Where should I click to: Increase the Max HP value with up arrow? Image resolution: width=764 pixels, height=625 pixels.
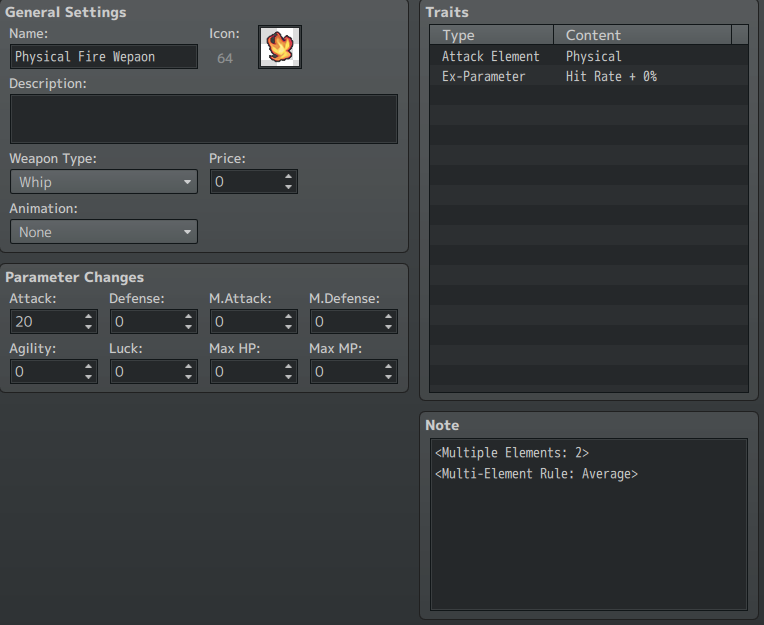(x=288, y=366)
